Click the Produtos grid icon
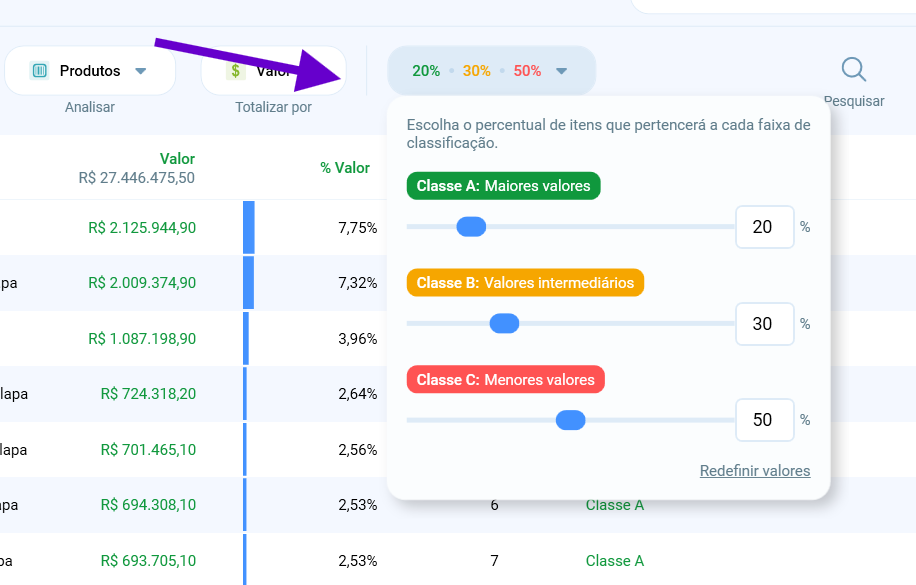Screen dimensions: 916x585 tap(39, 71)
